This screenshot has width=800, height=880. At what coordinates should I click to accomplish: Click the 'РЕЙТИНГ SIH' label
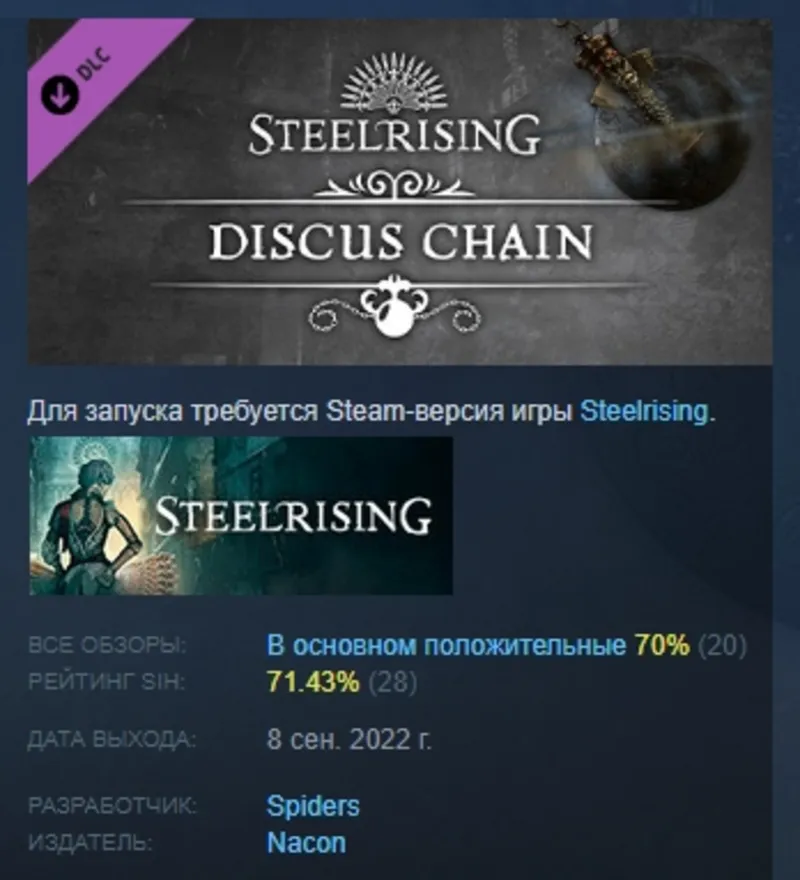tap(106, 682)
